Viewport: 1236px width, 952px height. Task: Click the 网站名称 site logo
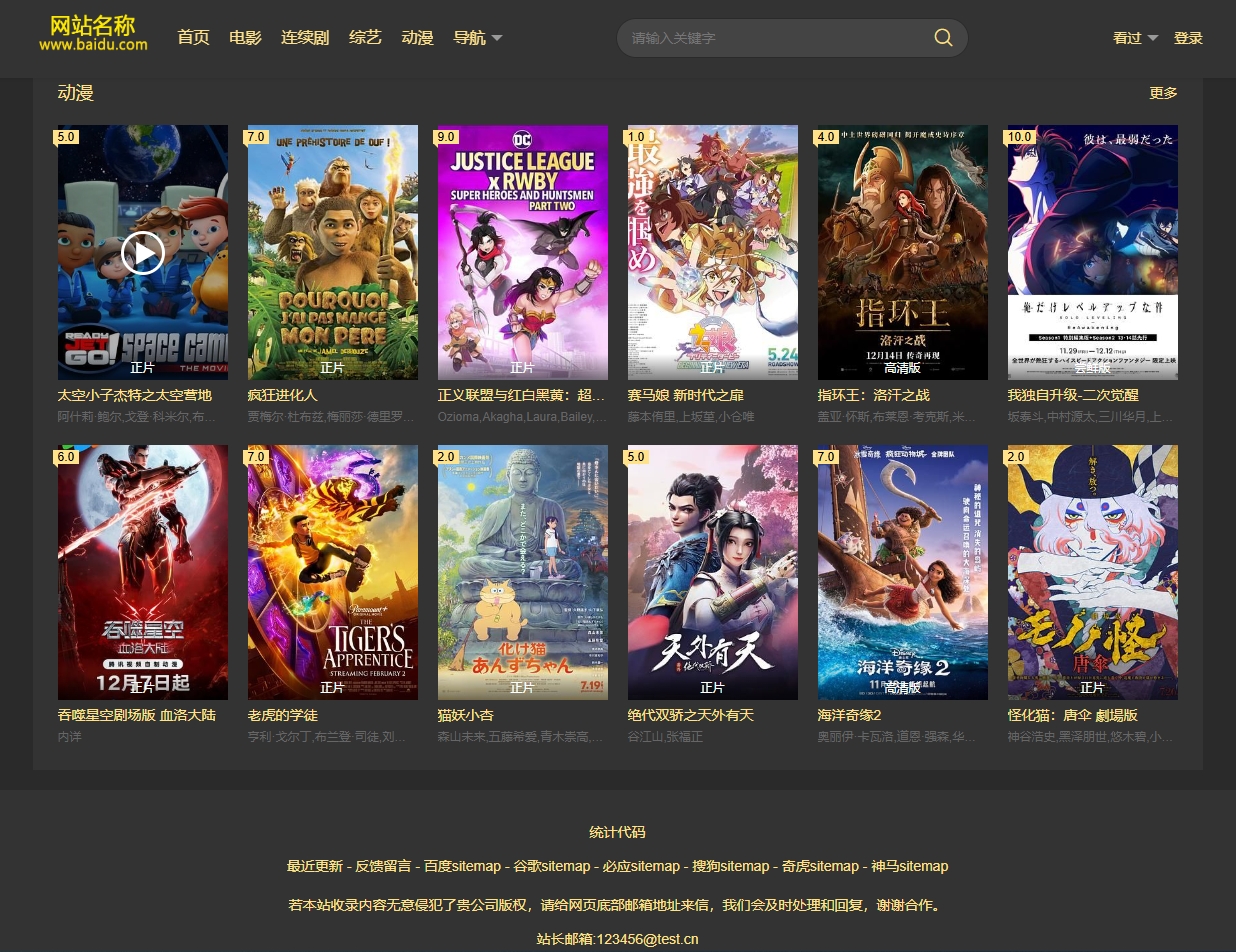[93, 34]
